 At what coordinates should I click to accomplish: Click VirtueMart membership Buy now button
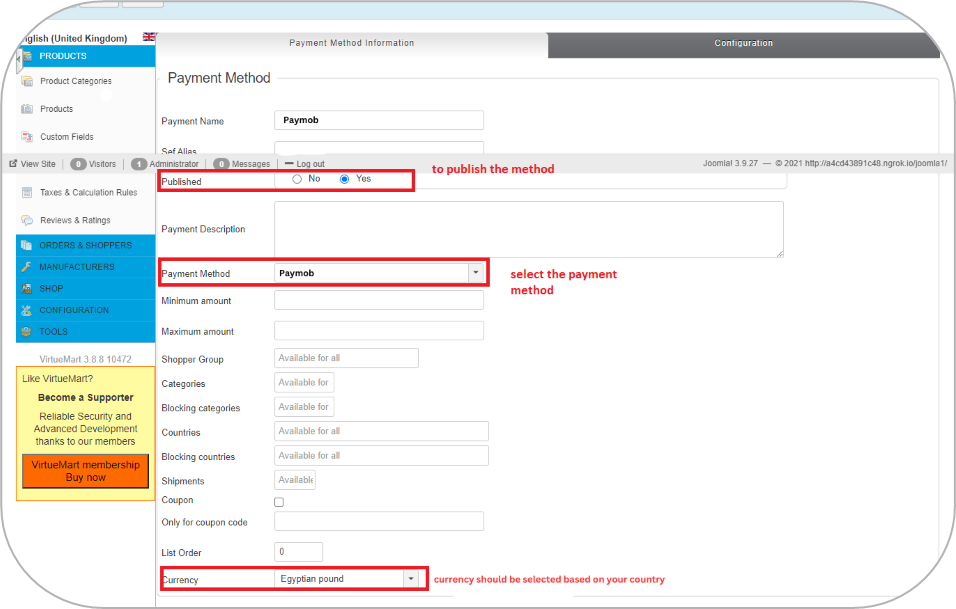85,471
